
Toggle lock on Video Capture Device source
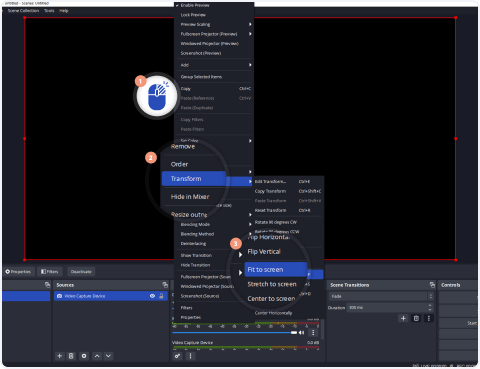161,296
